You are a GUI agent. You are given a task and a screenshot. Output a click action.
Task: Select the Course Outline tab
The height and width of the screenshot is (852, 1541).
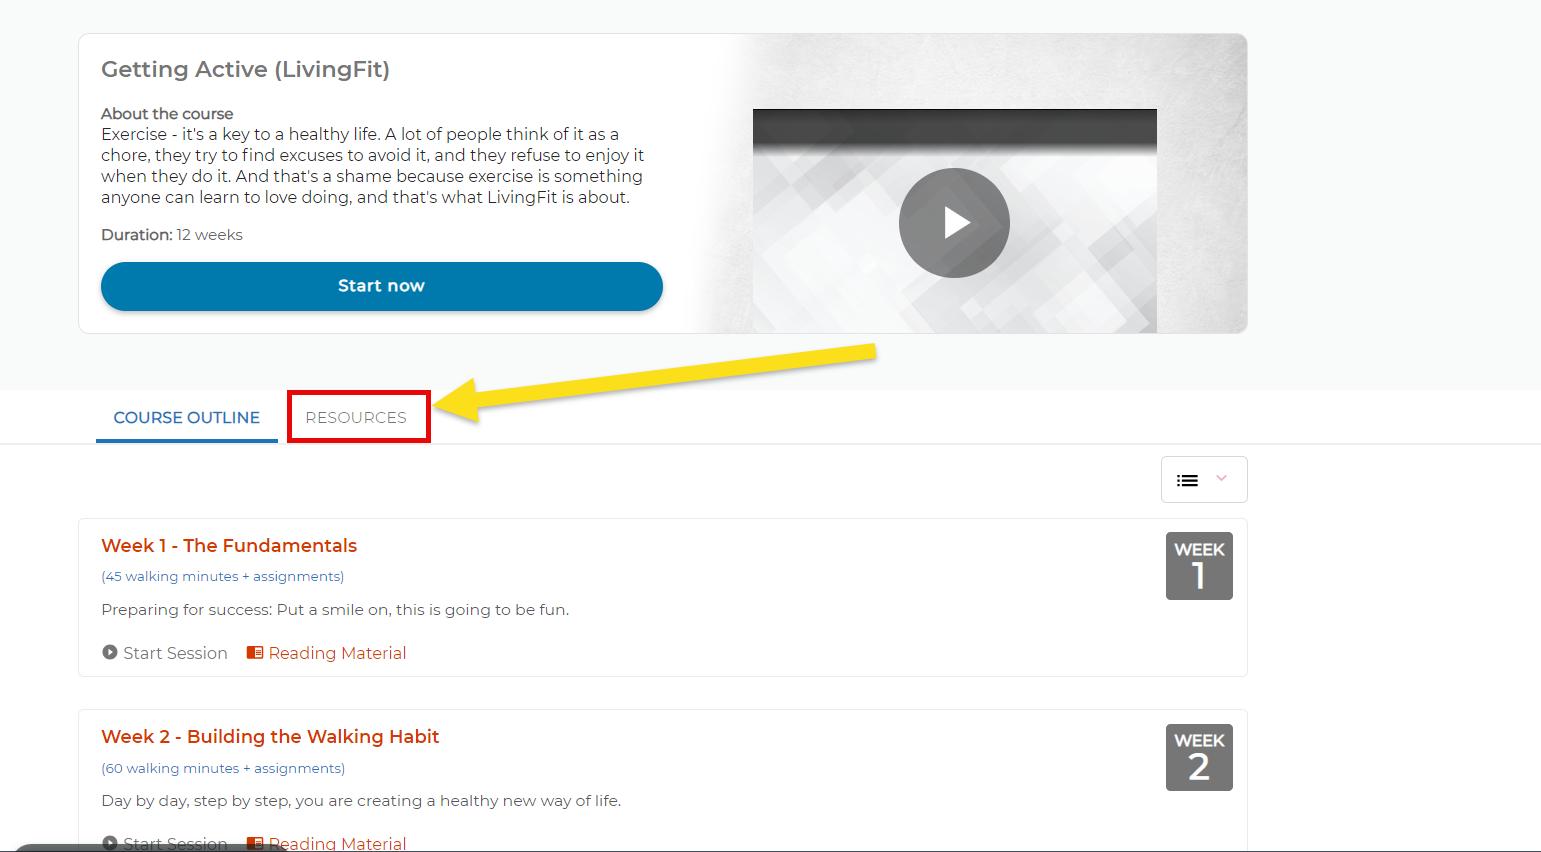187,418
